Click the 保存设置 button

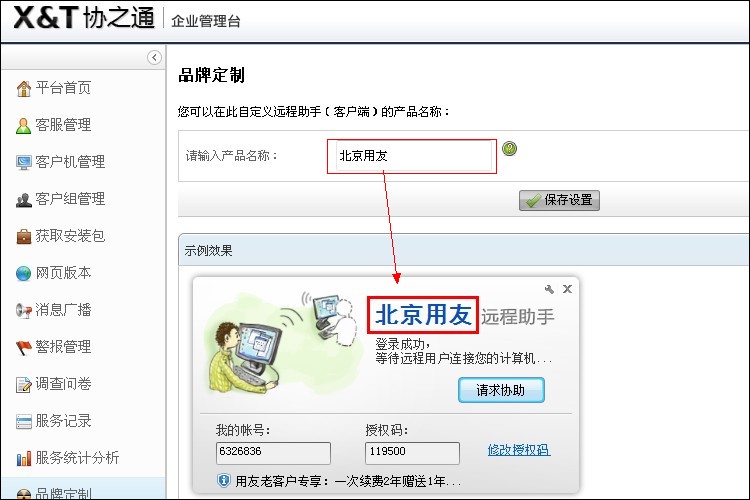(559, 200)
